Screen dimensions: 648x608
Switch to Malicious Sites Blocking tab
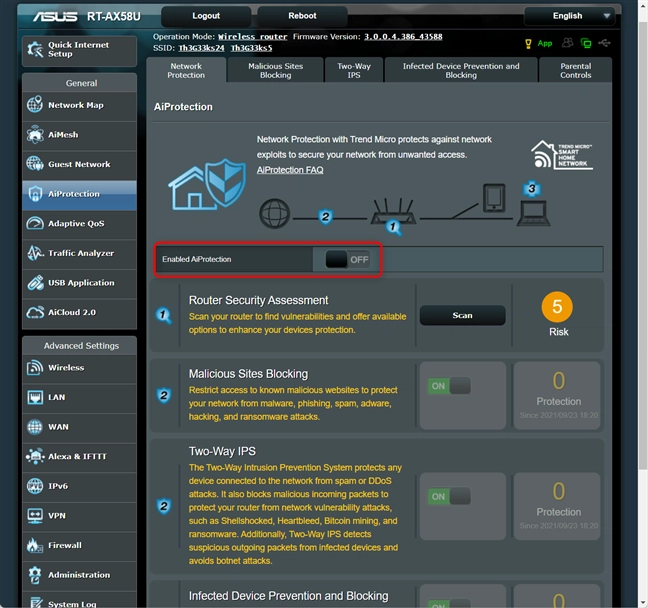point(275,70)
